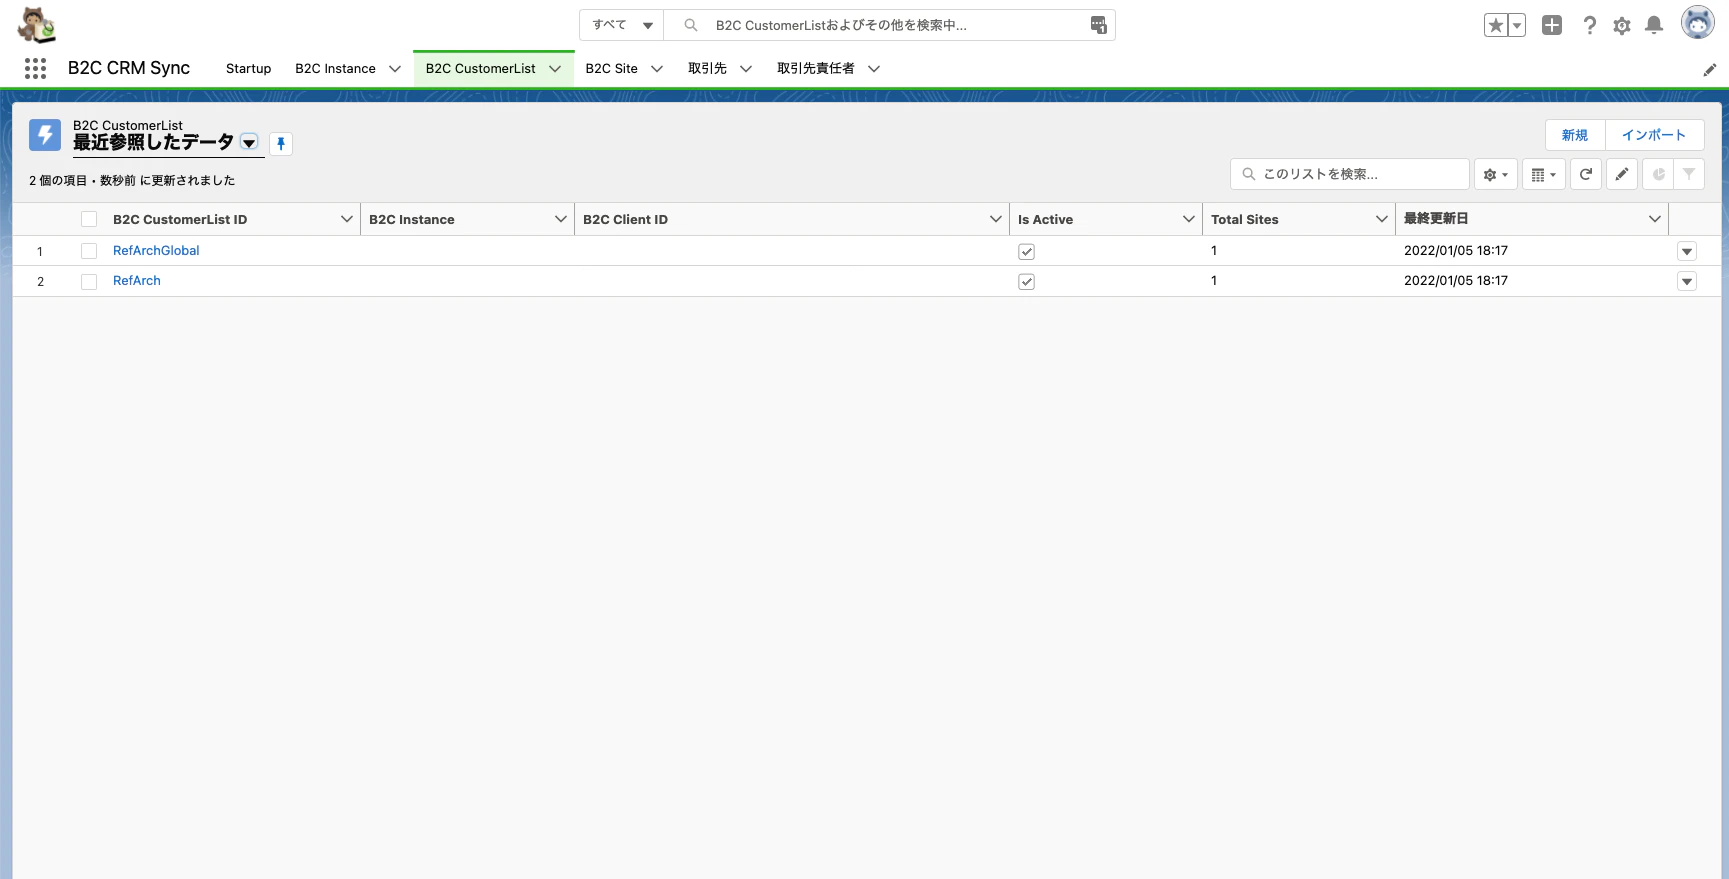The height and width of the screenshot is (879, 1729).
Task: Open Total Sites column actions chevron
Action: pos(1382,219)
